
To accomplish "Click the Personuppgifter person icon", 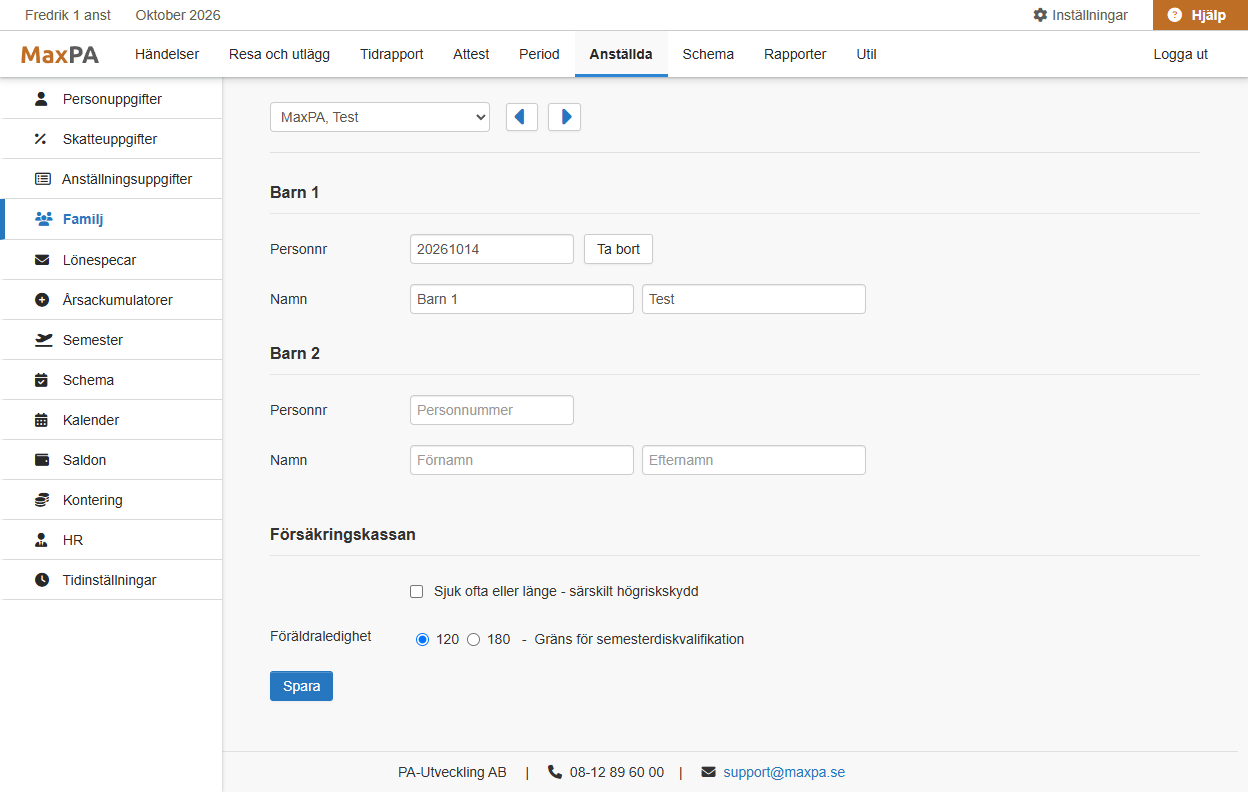I will click(41, 99).
